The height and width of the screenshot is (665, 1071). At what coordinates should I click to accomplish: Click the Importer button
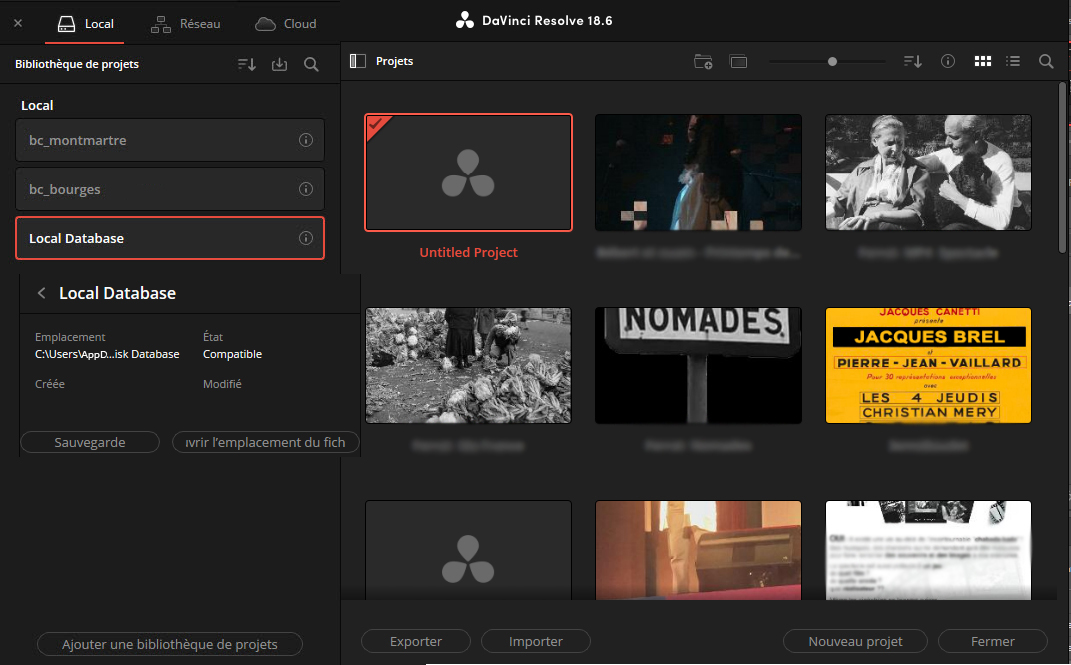[x=536, y=641]
